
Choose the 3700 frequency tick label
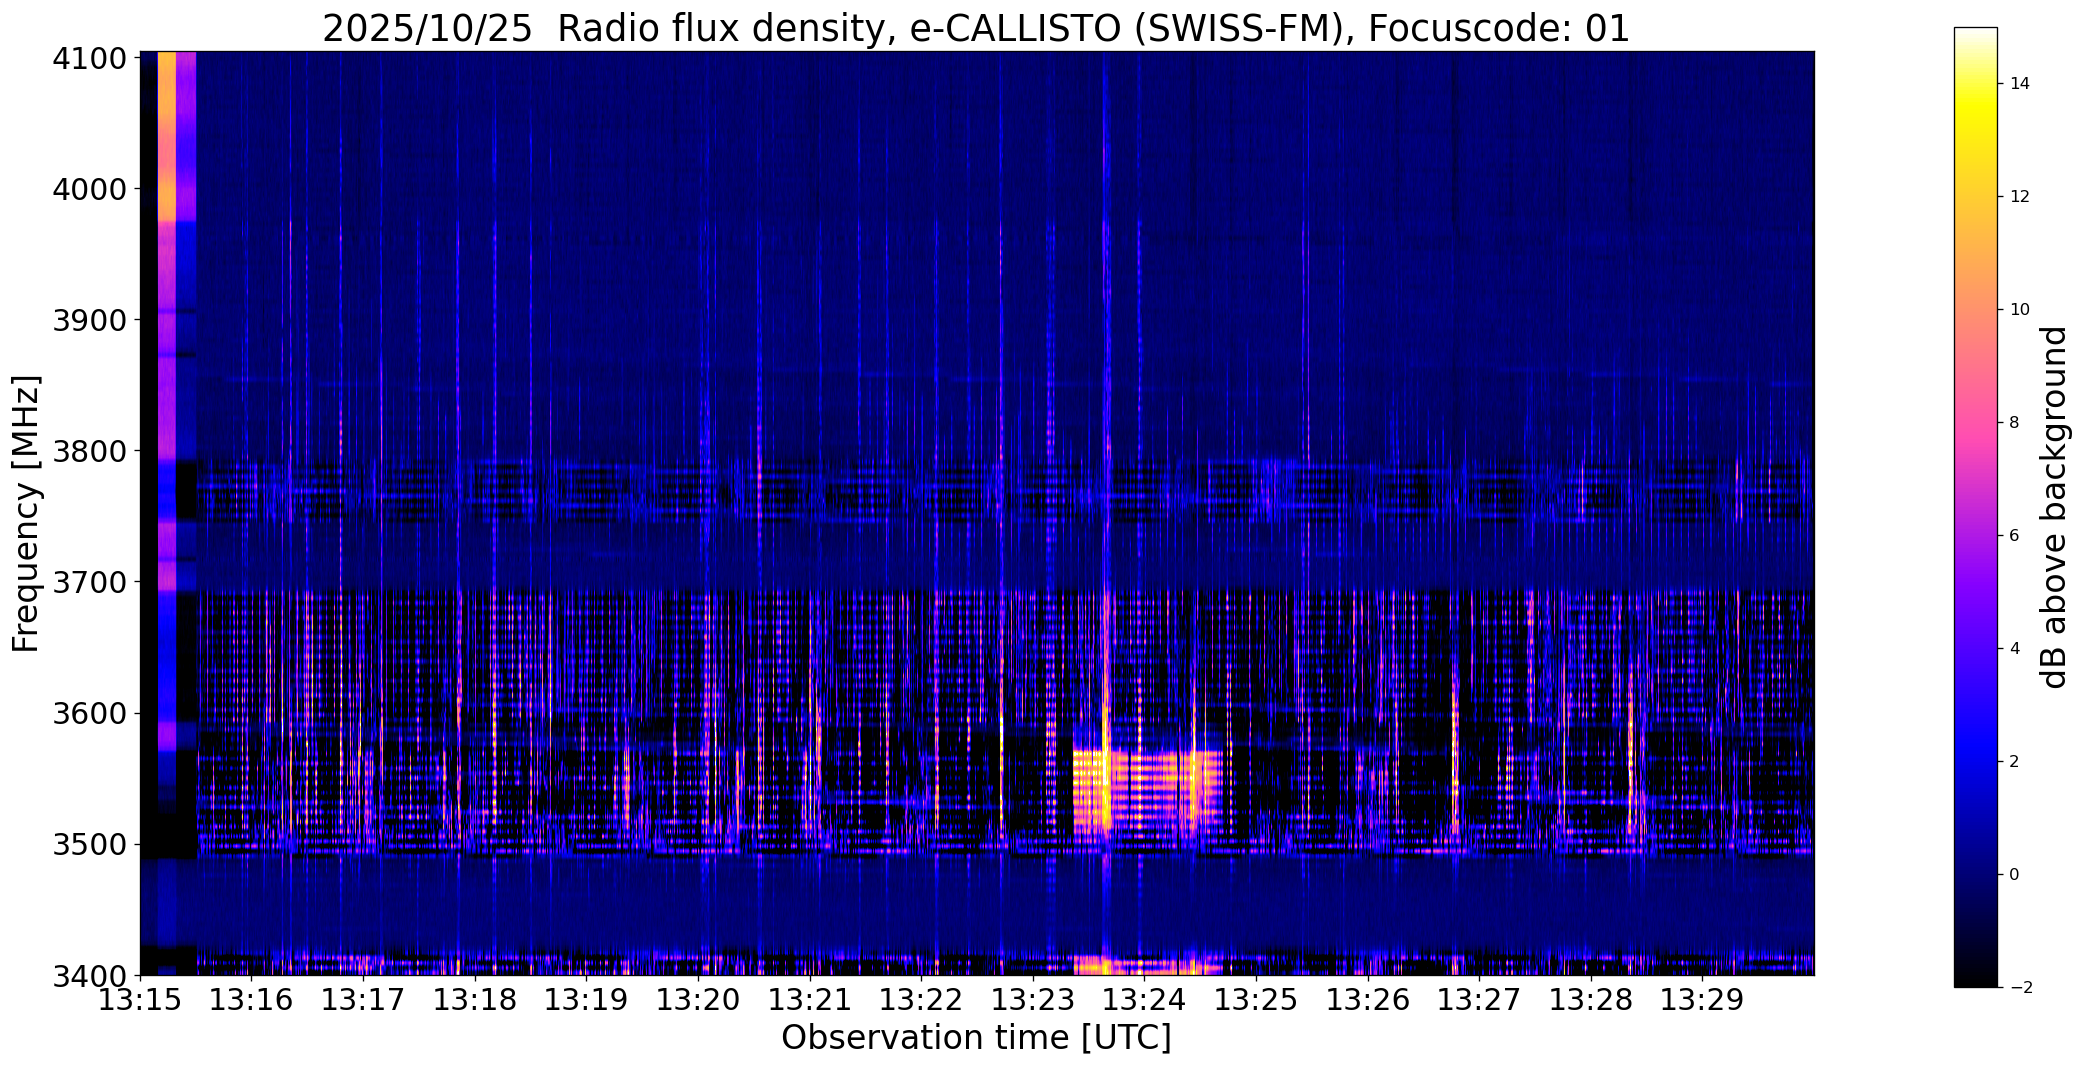(91, 582)
